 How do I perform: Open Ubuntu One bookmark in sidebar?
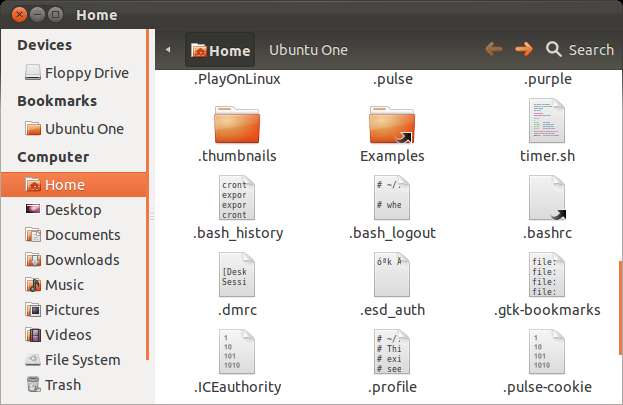tap(84, 128)
